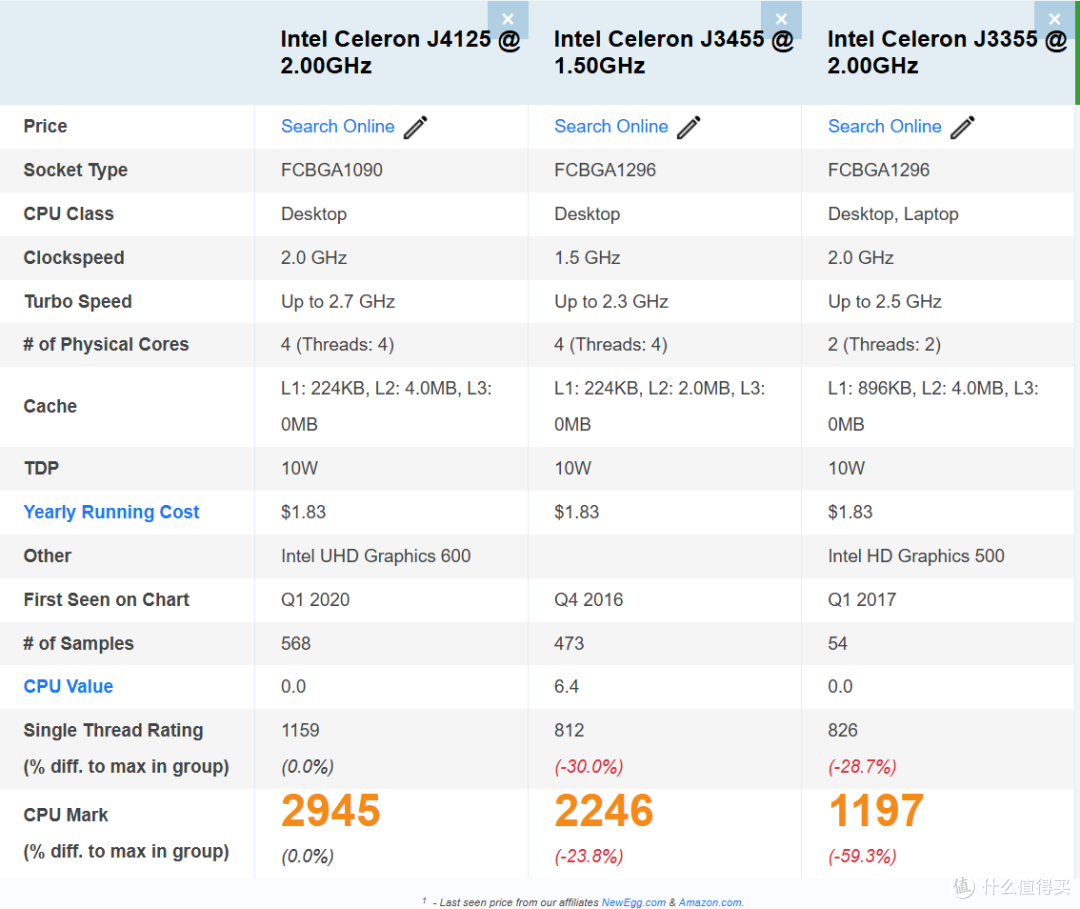Click the green scrollbar strip at top right
The height and width of the screenshot is (909, 1080).
click(x=1077, y=52)
